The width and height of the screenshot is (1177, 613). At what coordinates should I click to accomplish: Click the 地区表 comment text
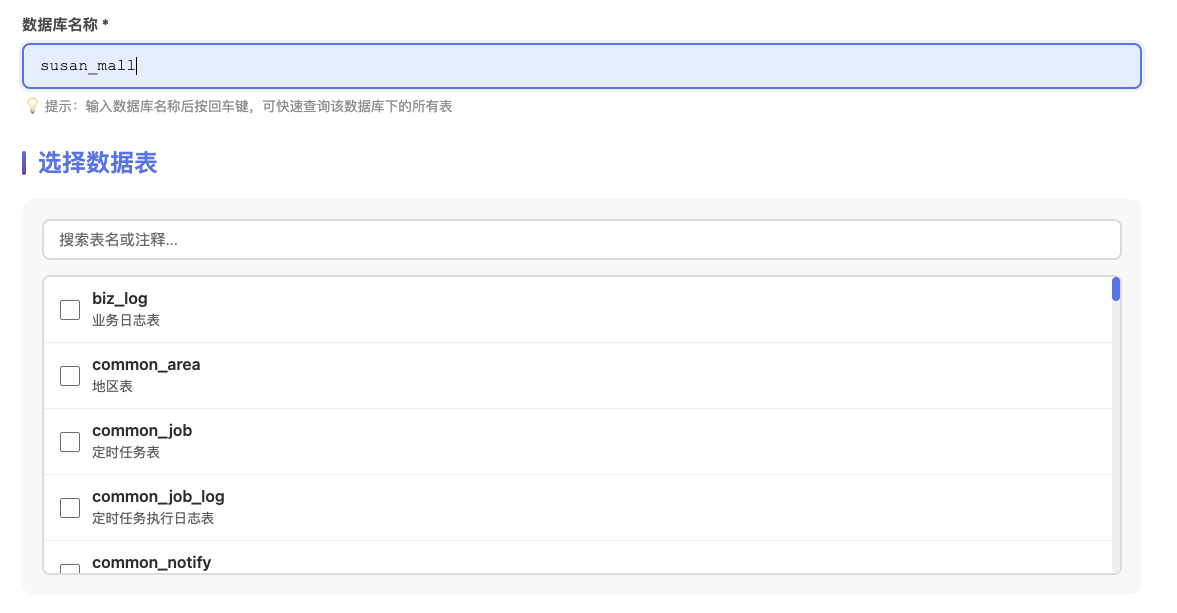coord(112,387)
